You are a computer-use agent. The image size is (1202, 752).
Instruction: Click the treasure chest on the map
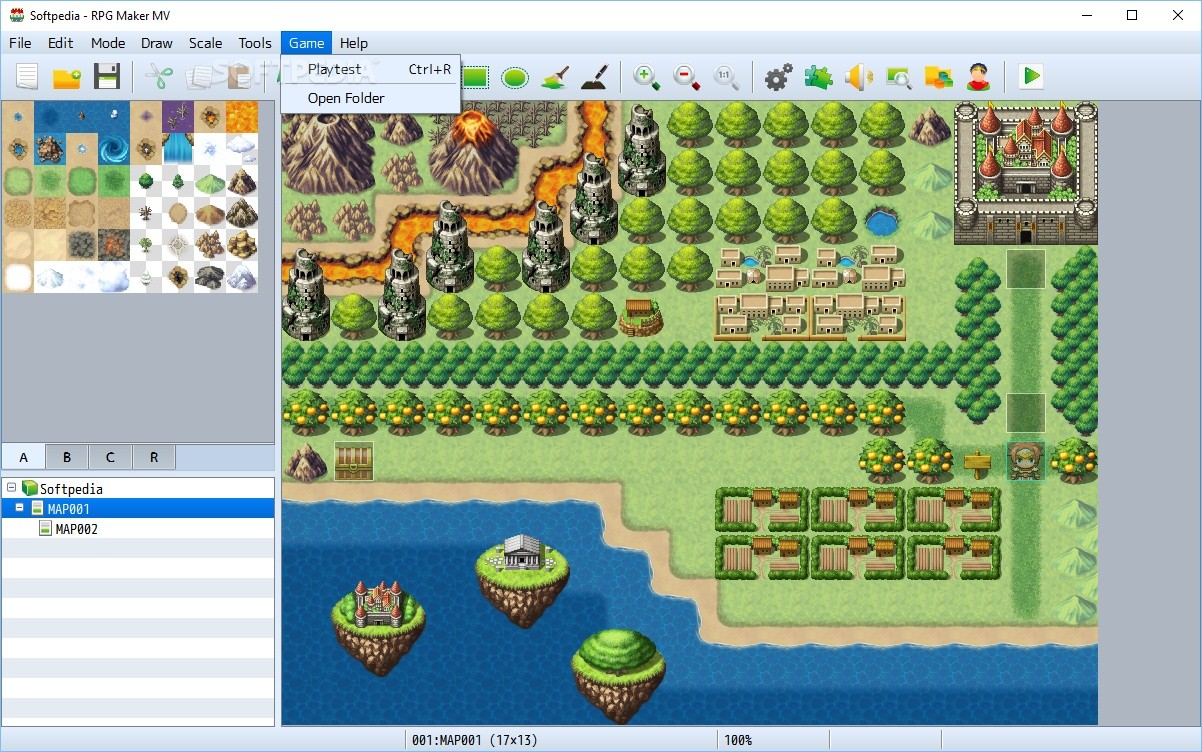[354, 461]
